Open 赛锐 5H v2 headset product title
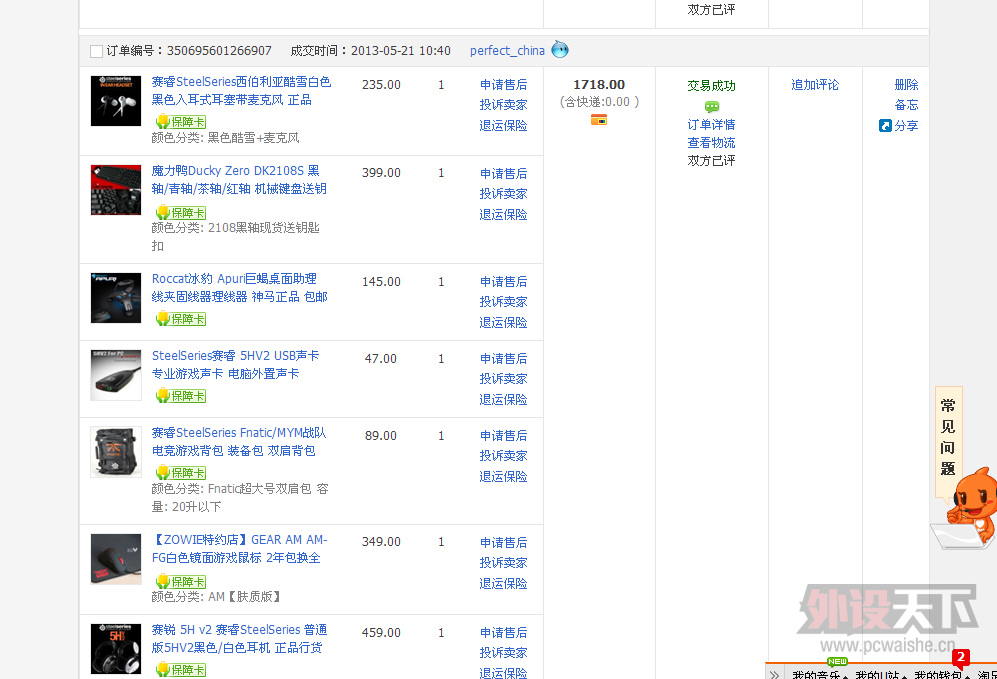997x679 pixels. point(240,638)
